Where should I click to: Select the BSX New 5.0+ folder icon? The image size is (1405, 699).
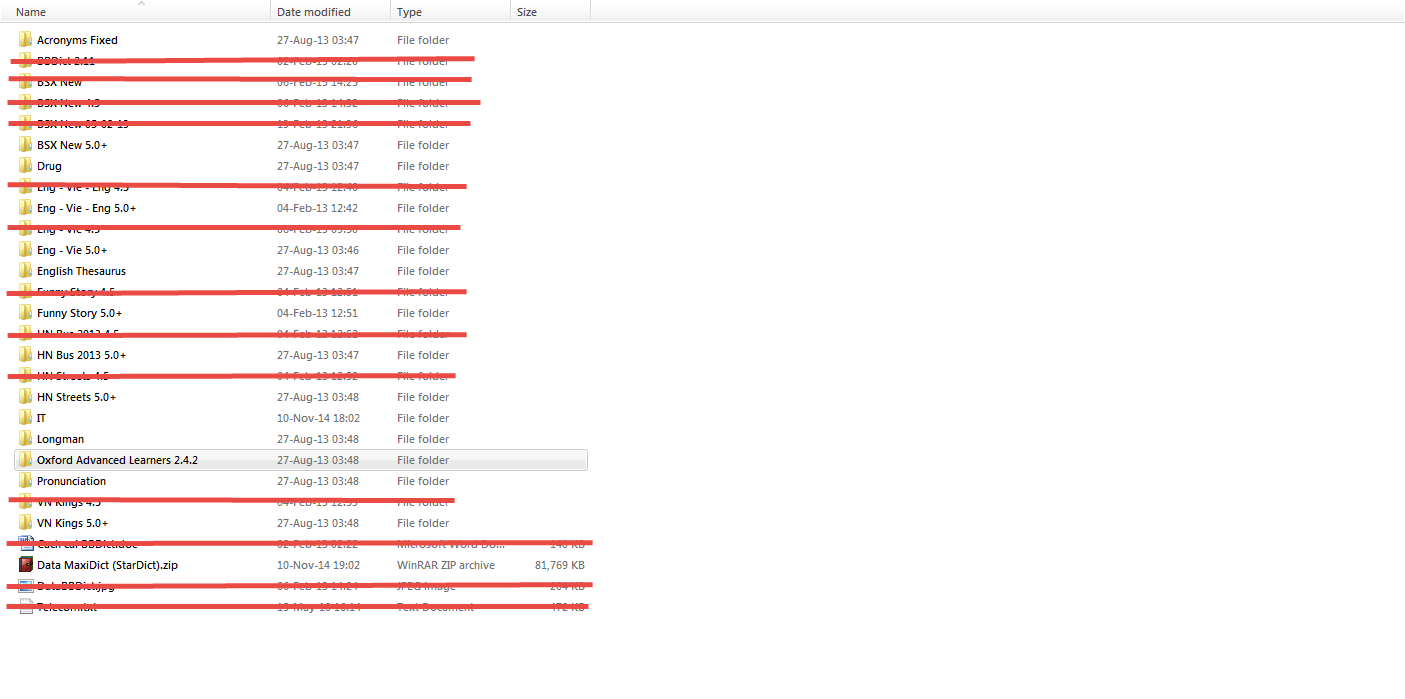[26, 145]
